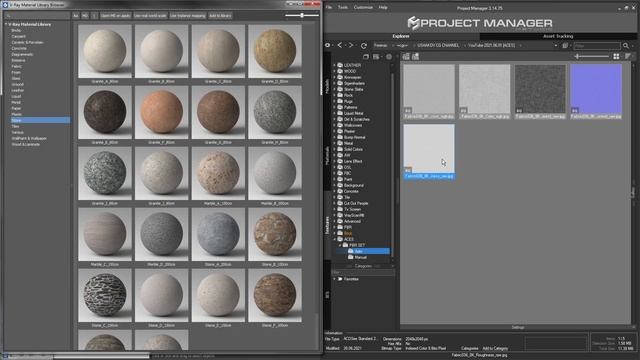
Task: Open the vertical Models side tab
Action: [327, 87]
